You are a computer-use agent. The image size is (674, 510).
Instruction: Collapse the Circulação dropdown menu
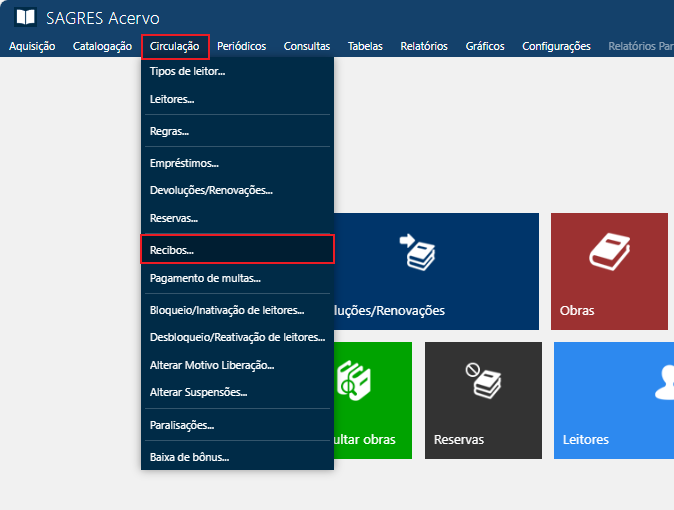click(175, 46)
